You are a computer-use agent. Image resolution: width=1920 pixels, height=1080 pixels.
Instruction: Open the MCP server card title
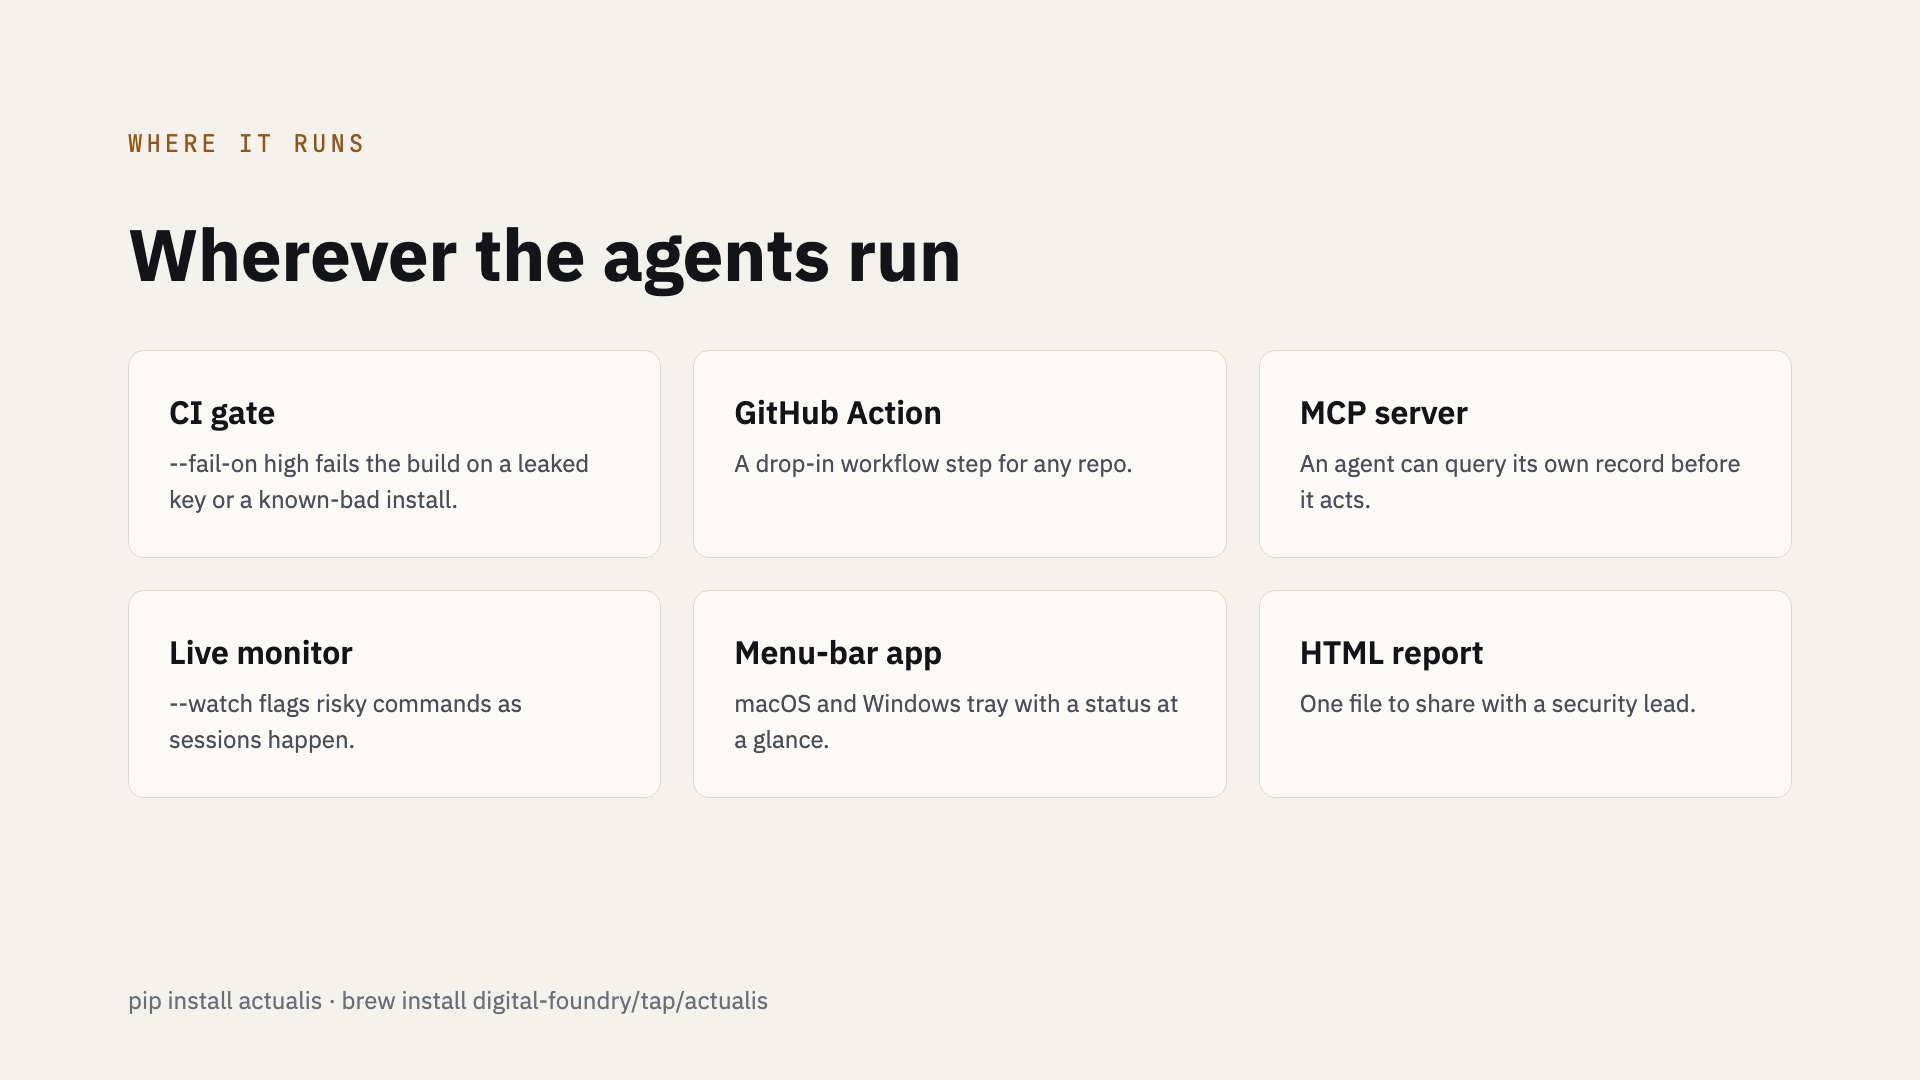[1383, 413]
